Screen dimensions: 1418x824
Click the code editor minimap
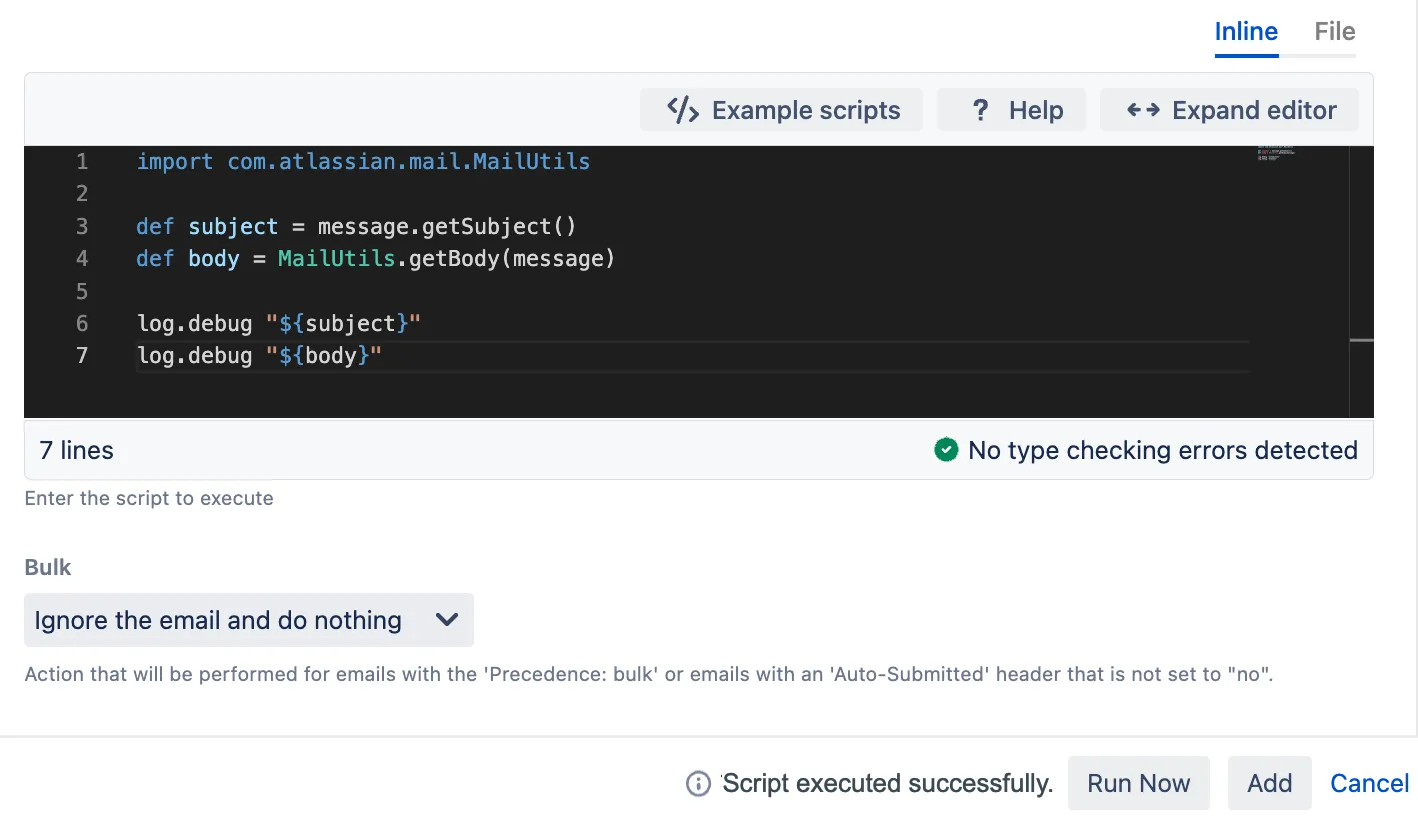tap(1276, 154)
